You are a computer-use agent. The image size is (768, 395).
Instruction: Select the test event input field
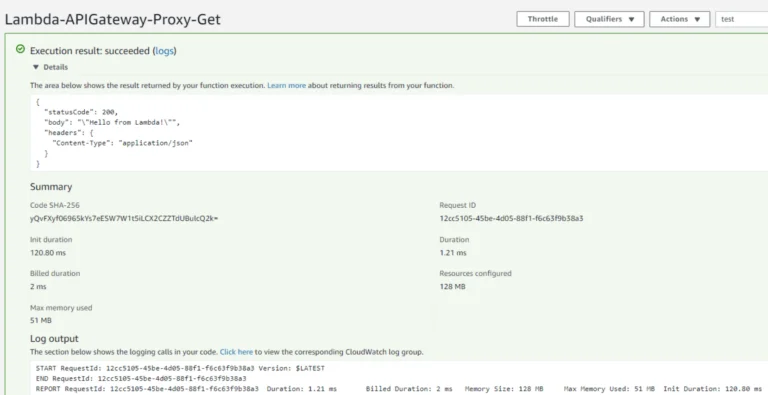tap(742, 19)
